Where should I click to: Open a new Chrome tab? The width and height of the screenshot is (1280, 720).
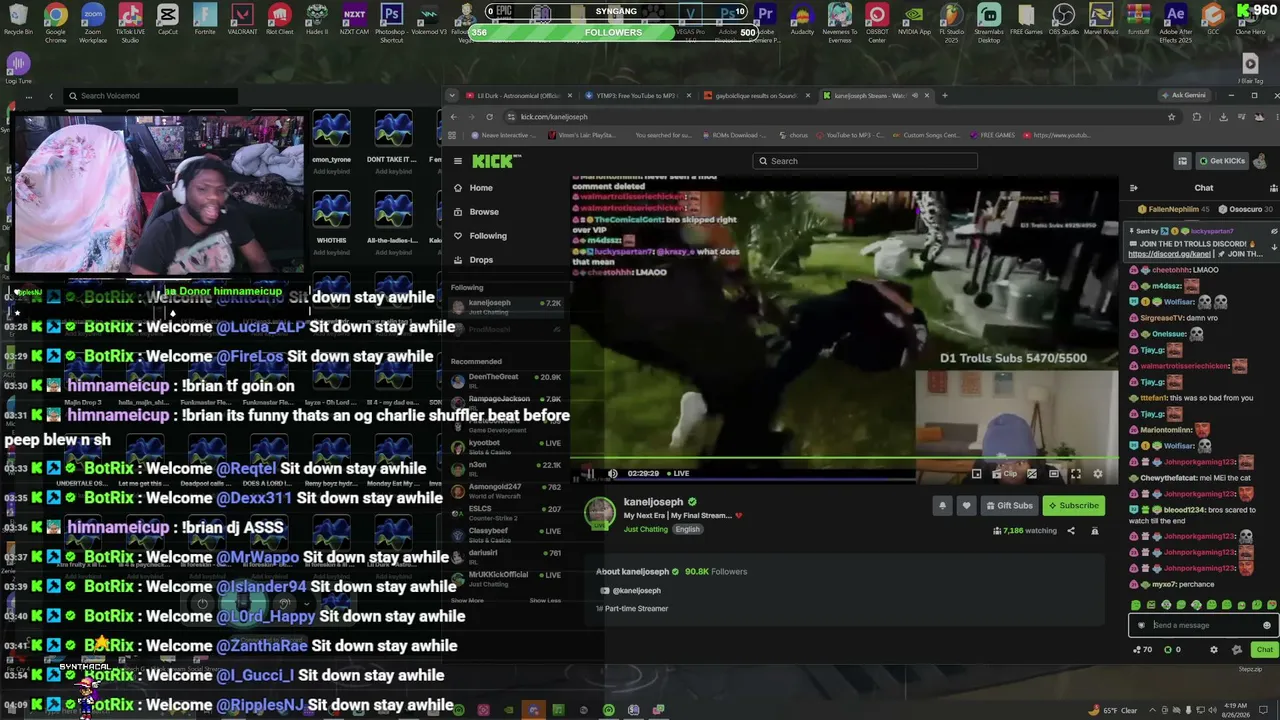coord(945,96)
